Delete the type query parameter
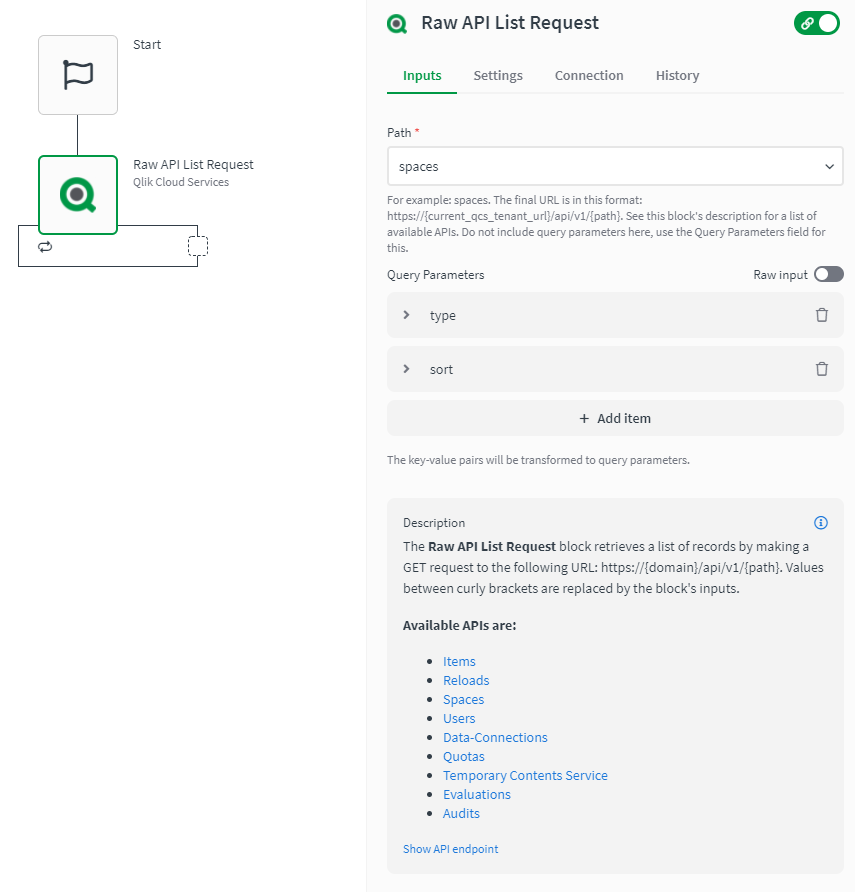This screenshot has height=892, width=855. point(822,315)
